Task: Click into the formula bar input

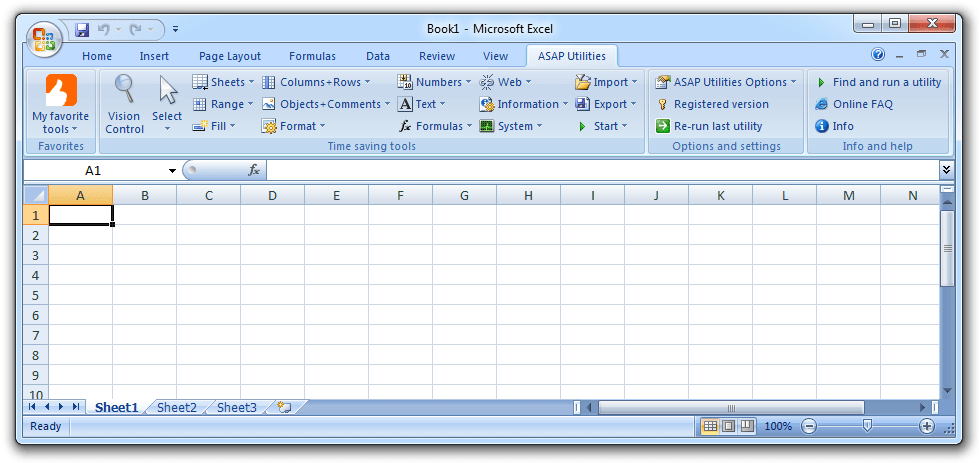Action: click(x=602, y=170)
